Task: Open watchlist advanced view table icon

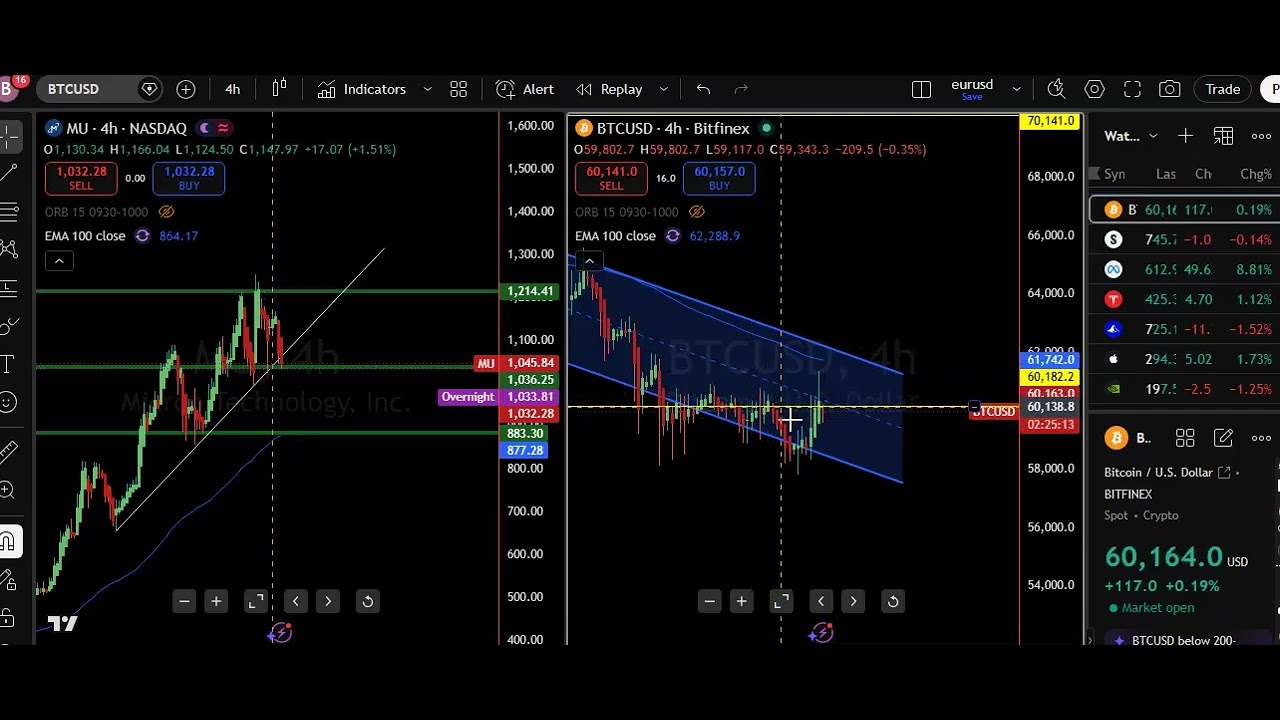Action: (x=1223, y=136)
